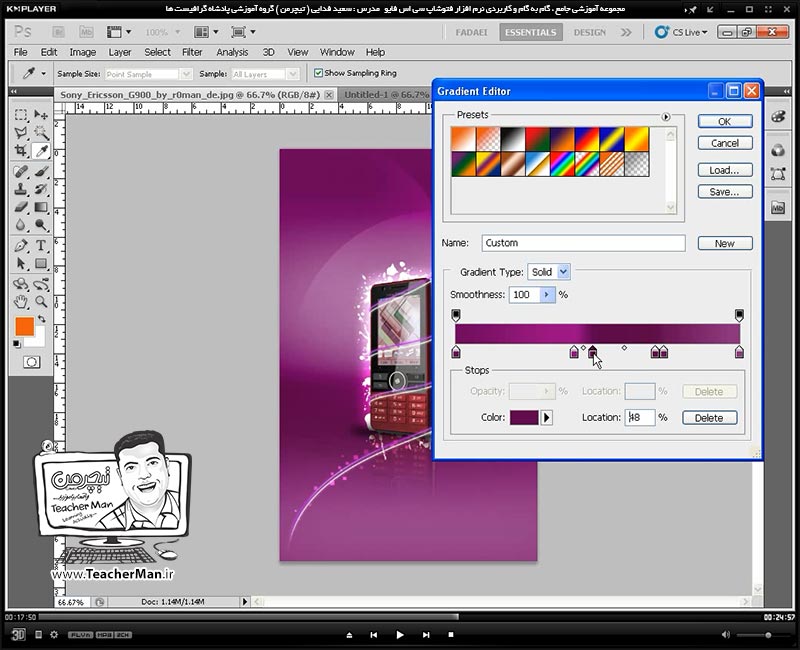Select the History Brush tool
800x650 pixels.
pos(41,189)
